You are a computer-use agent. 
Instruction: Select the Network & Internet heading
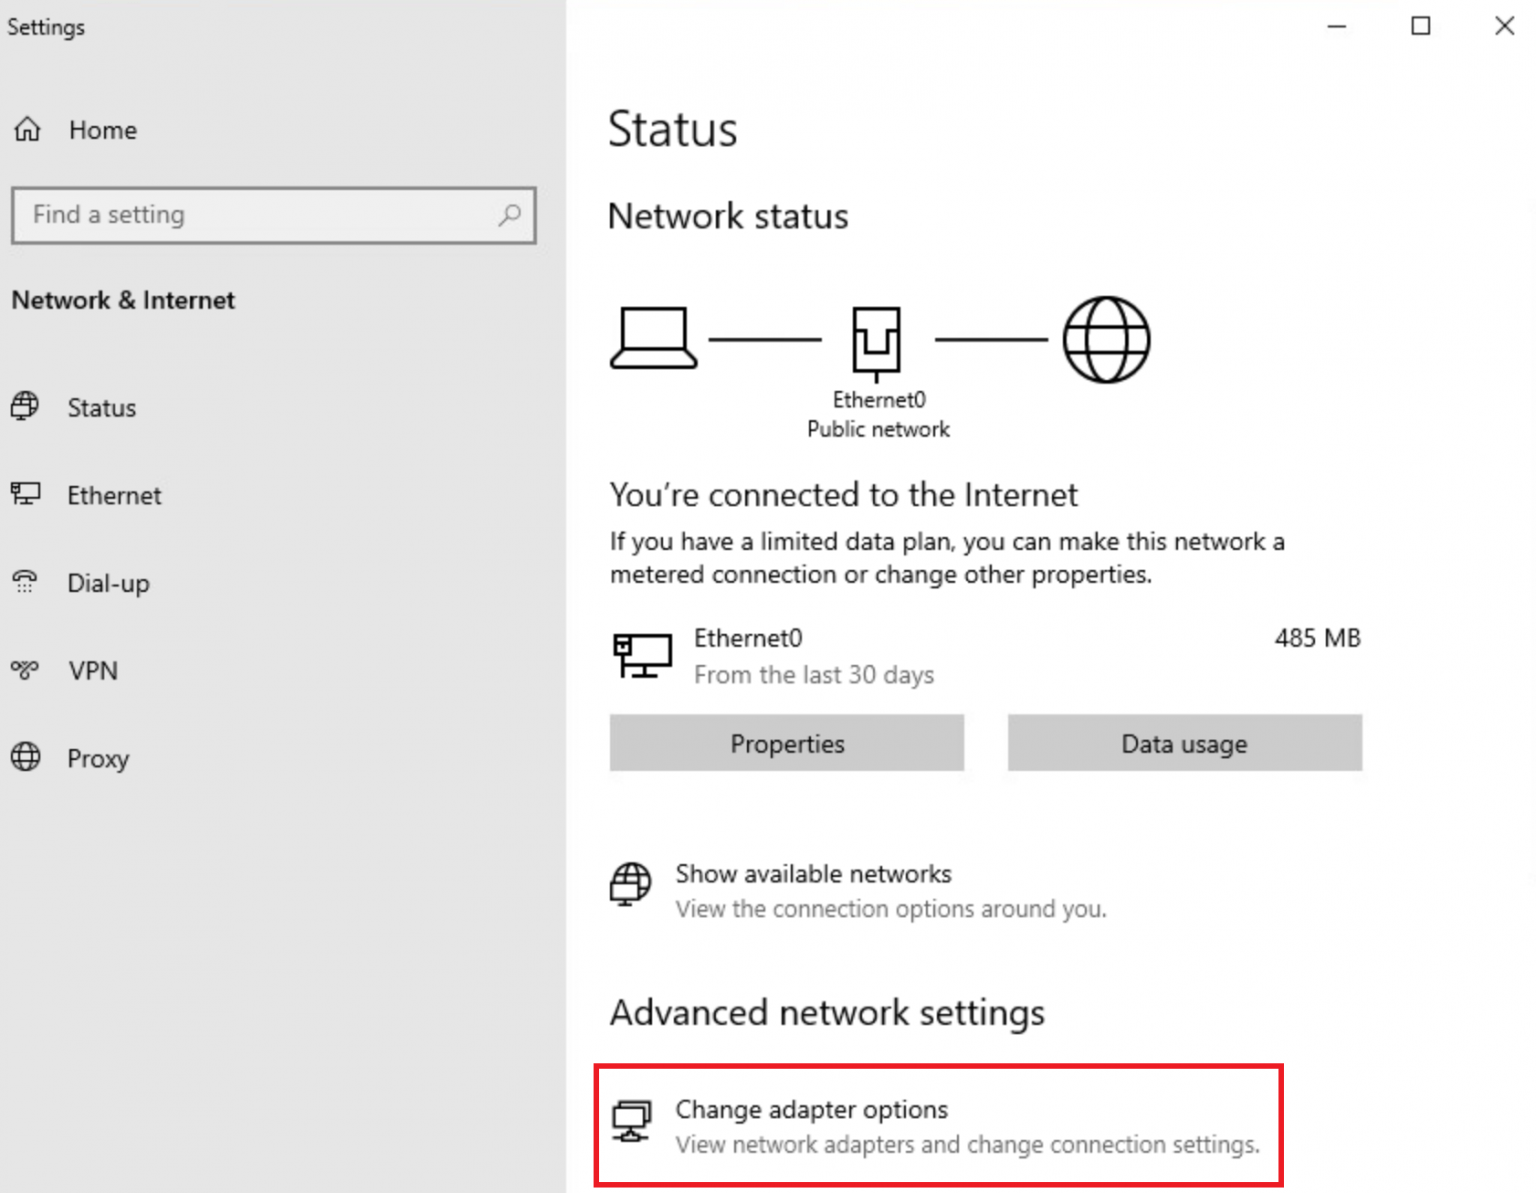pyautogui.click(x=123, y=299)
